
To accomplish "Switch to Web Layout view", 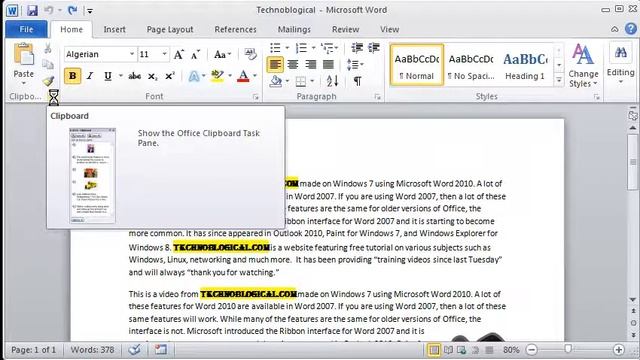I will [462, 350].
